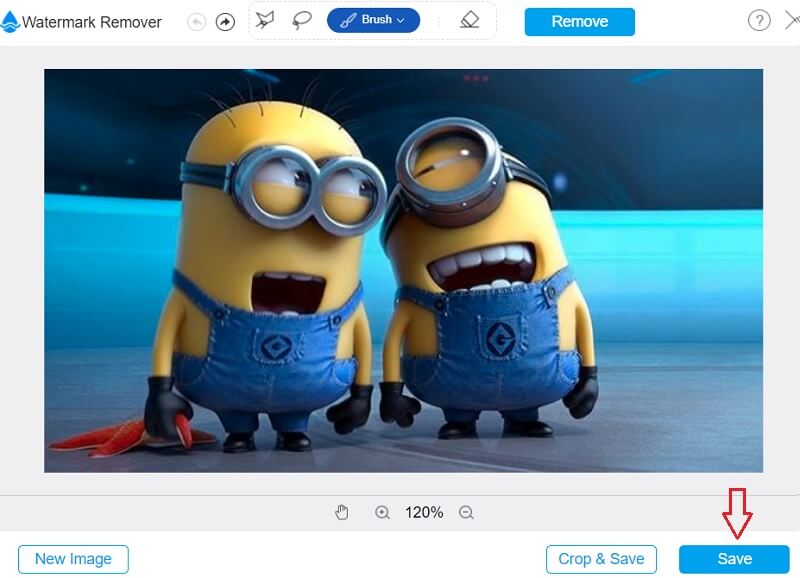
Task: Zoom in with the plus magnifier
Action: point(382,512)
